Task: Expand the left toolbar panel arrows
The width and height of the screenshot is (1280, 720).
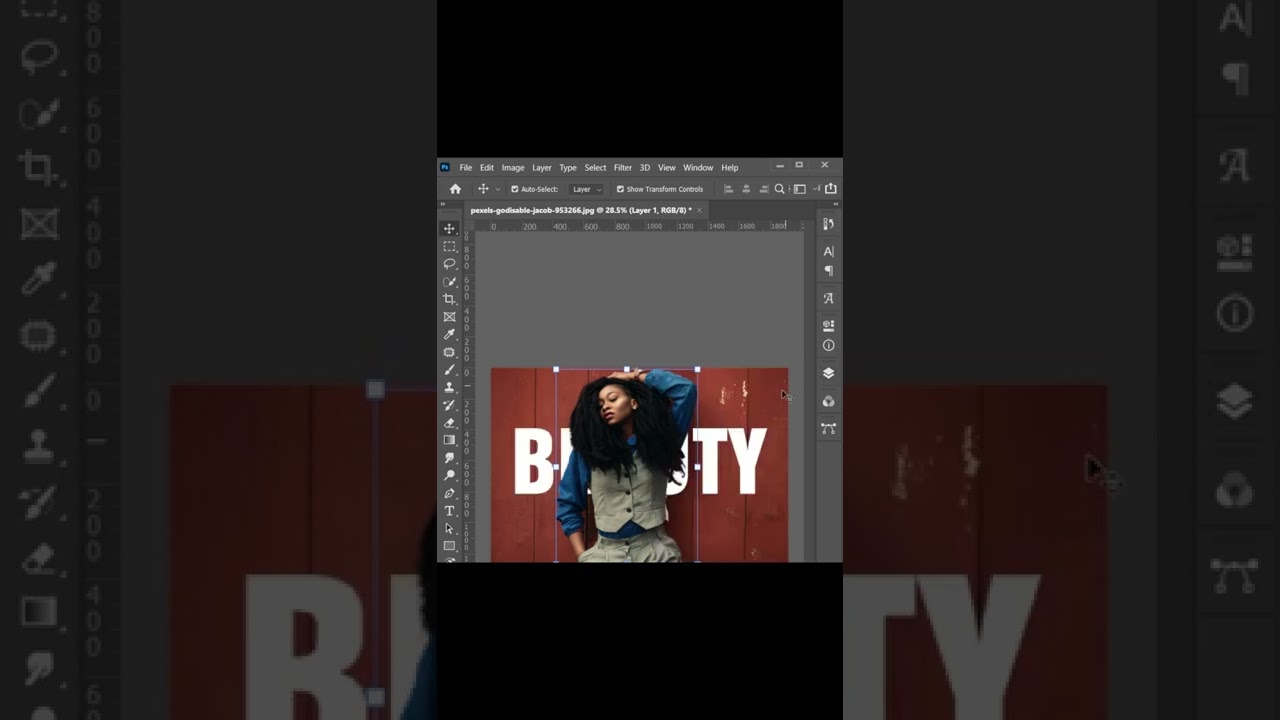Action: [x=442, y=204]
